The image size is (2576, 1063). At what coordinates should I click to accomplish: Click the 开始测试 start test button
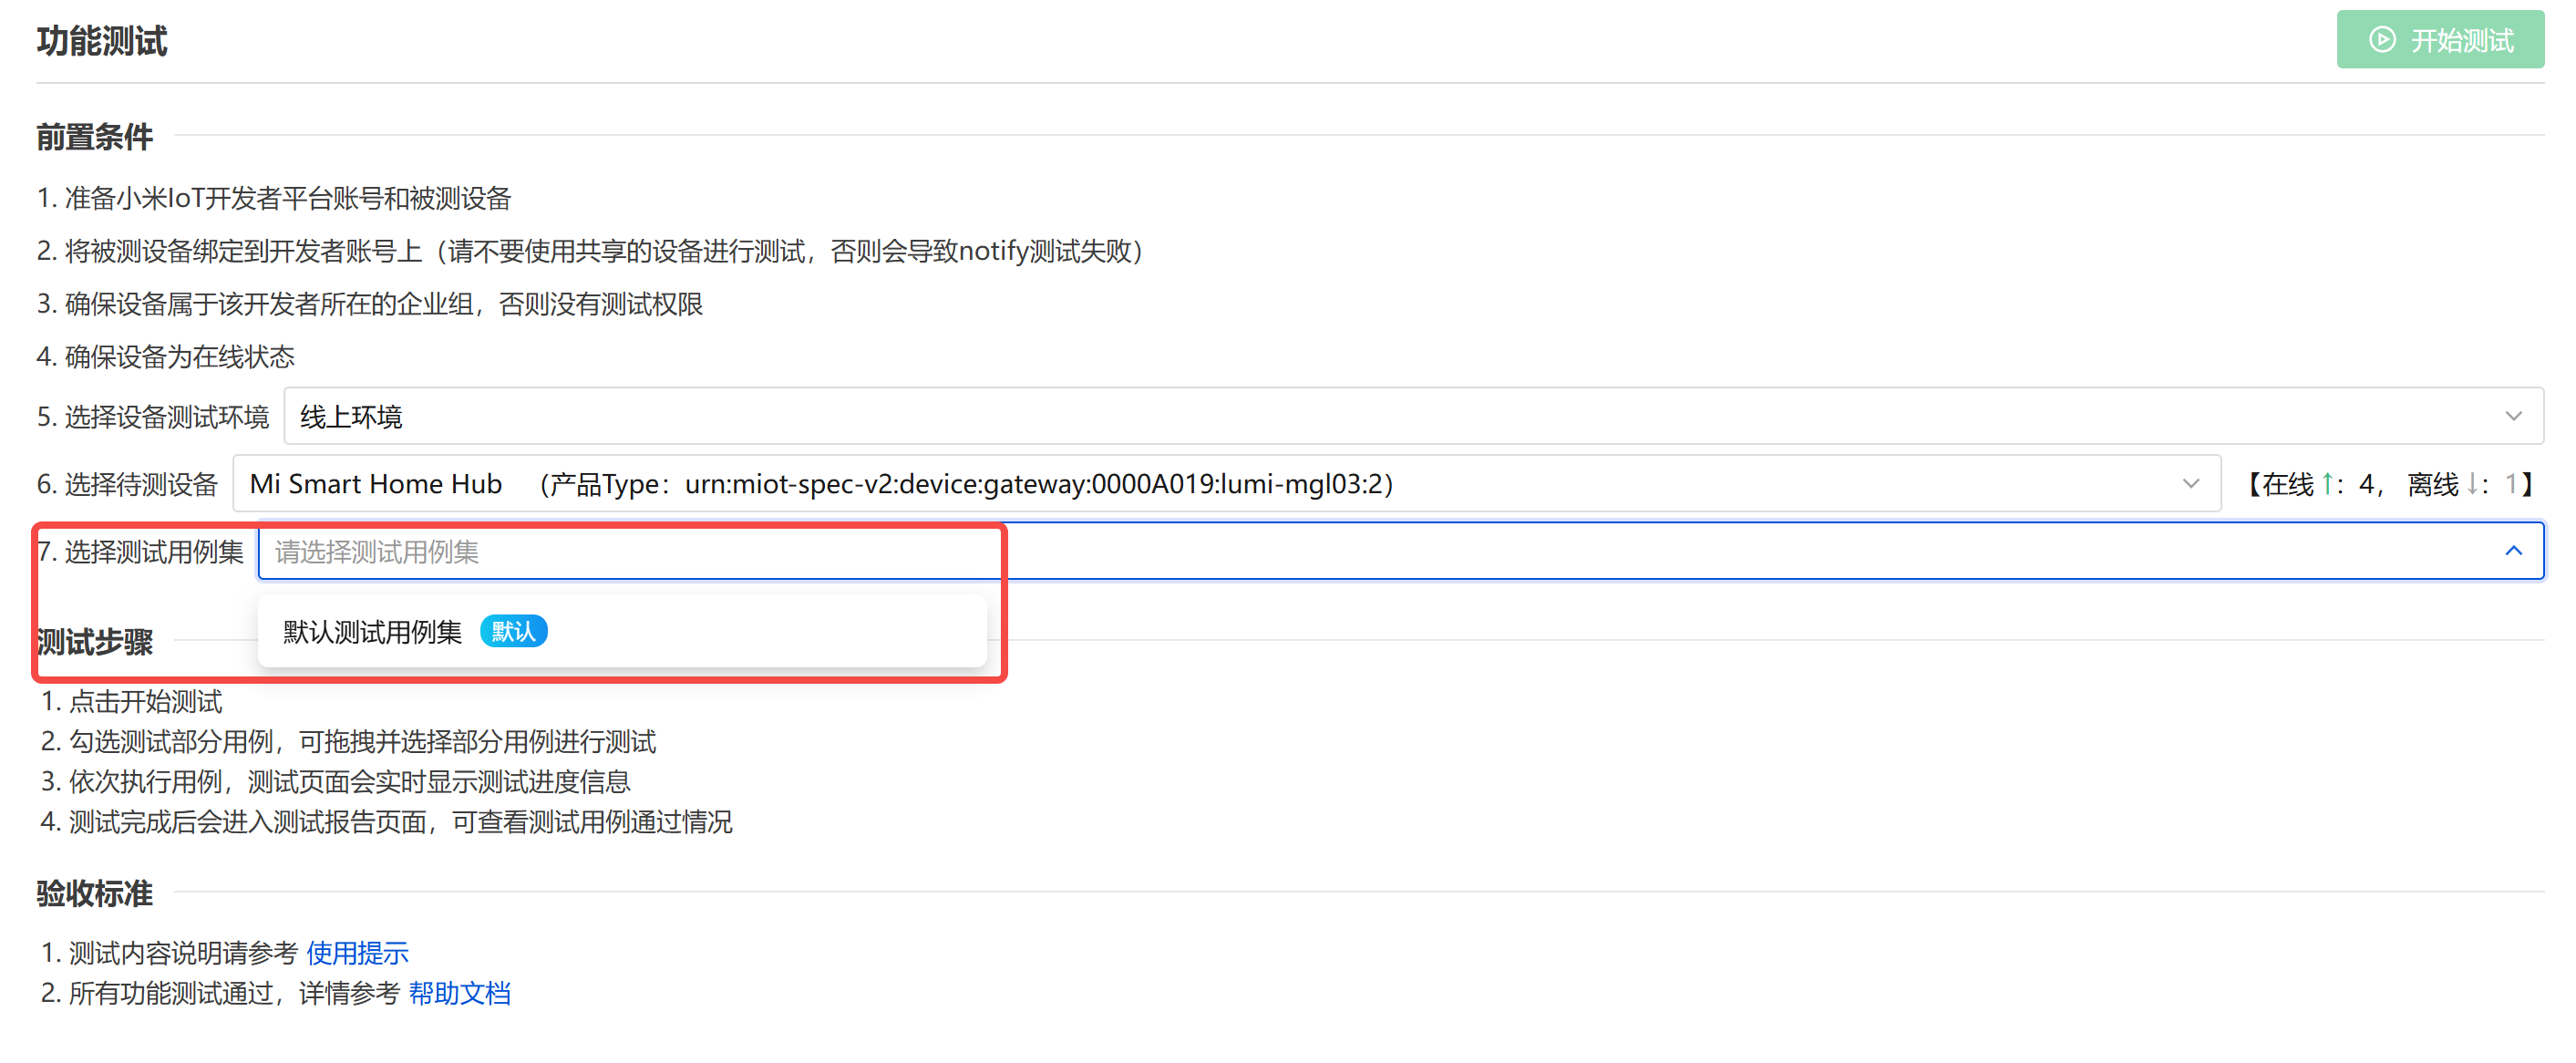[x=2439, y=40]
